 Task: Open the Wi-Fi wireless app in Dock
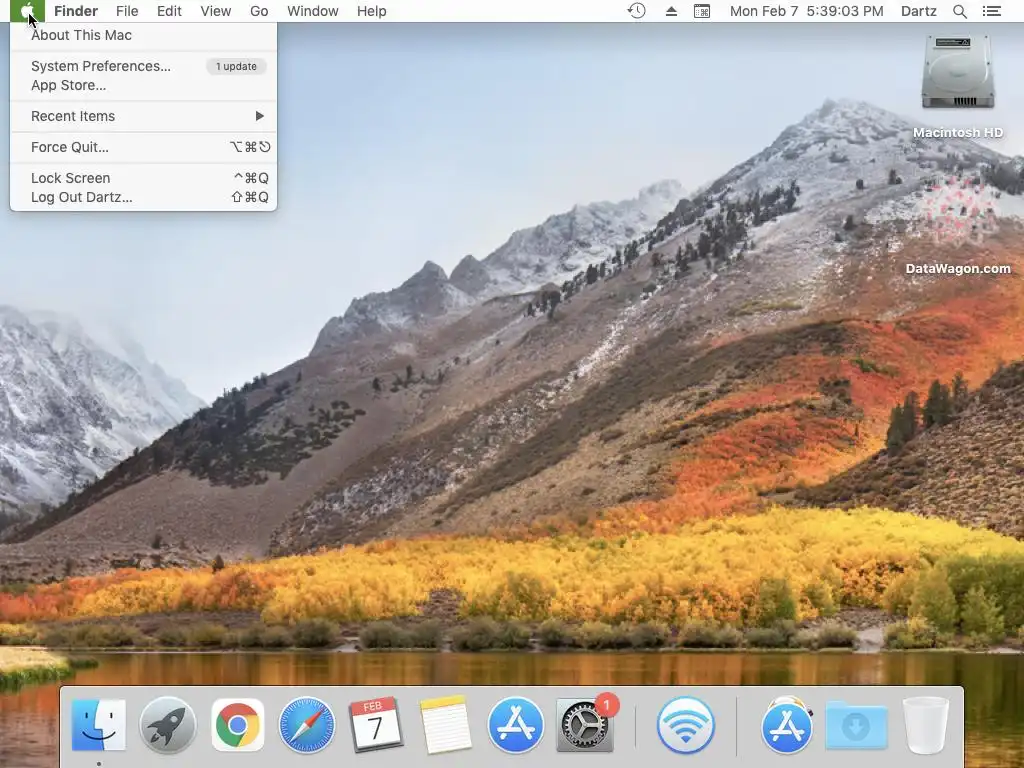[x=685, y=725]
